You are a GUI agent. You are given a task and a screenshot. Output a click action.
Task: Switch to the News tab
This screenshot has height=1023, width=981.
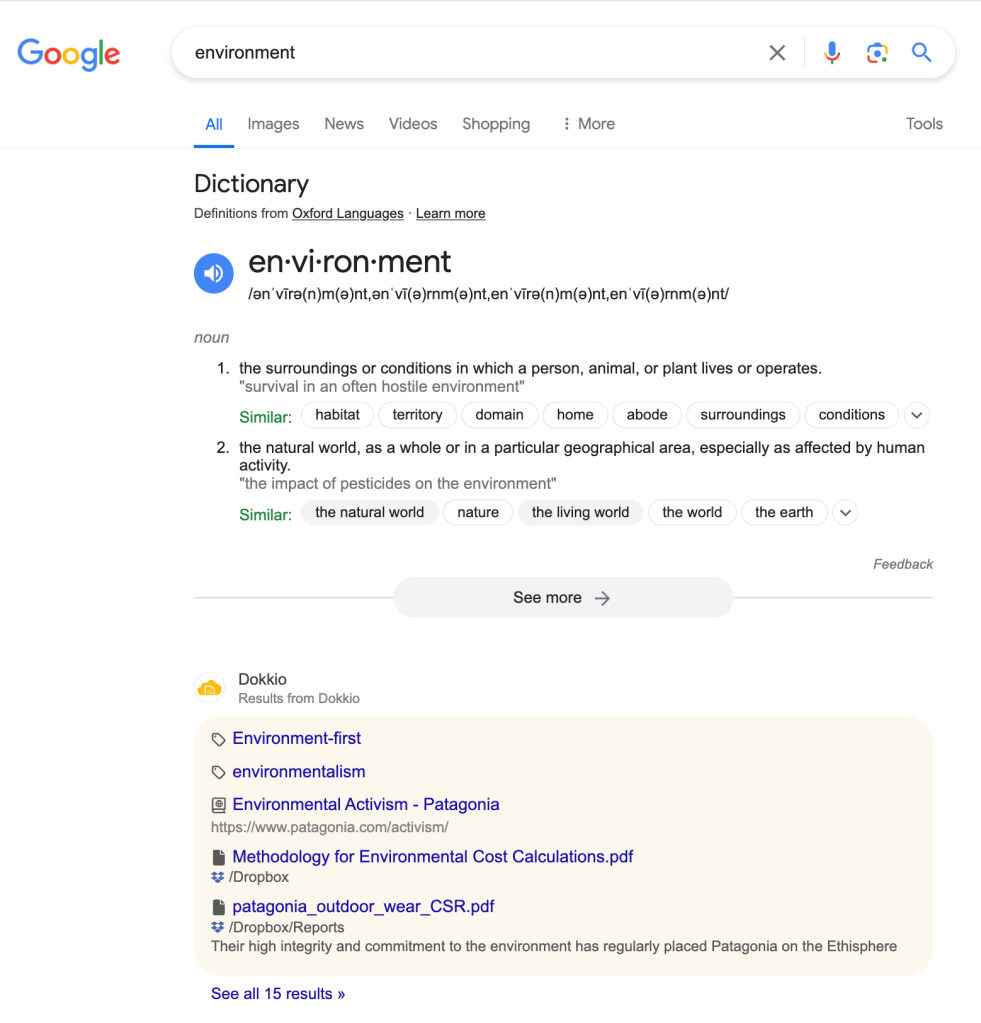pos(344,124)
